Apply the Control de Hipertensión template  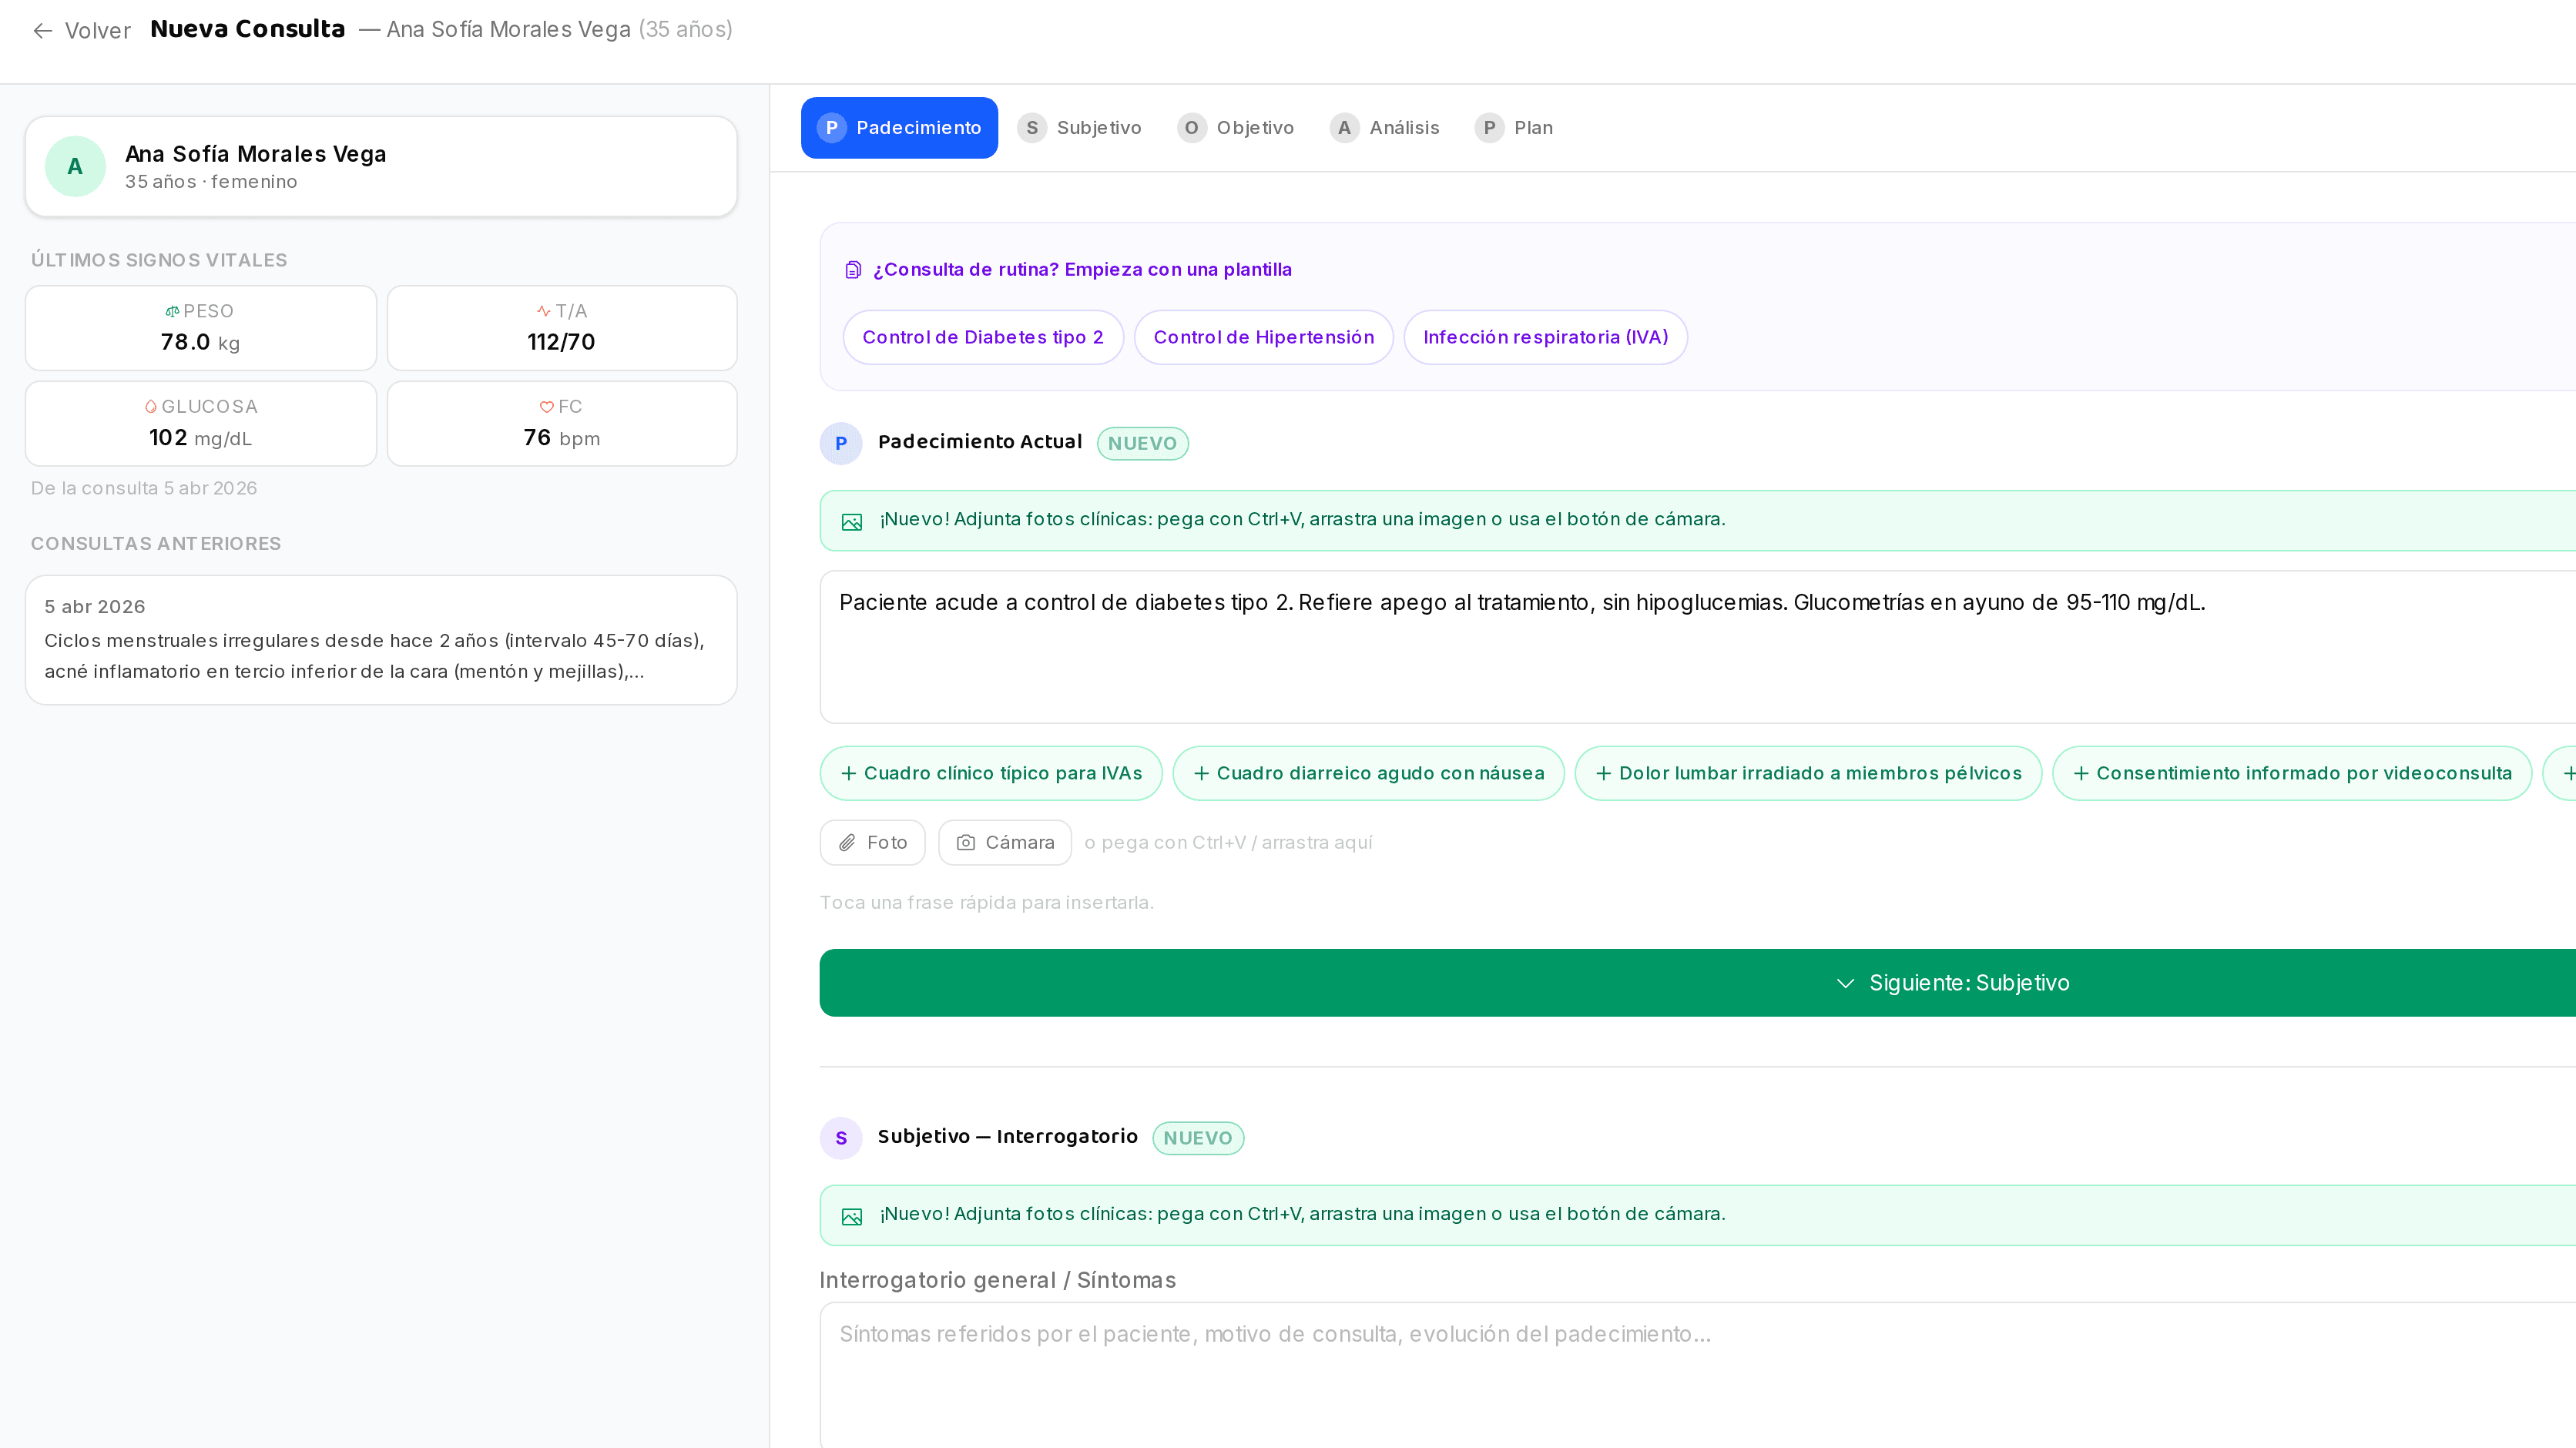pos(1264,338)
